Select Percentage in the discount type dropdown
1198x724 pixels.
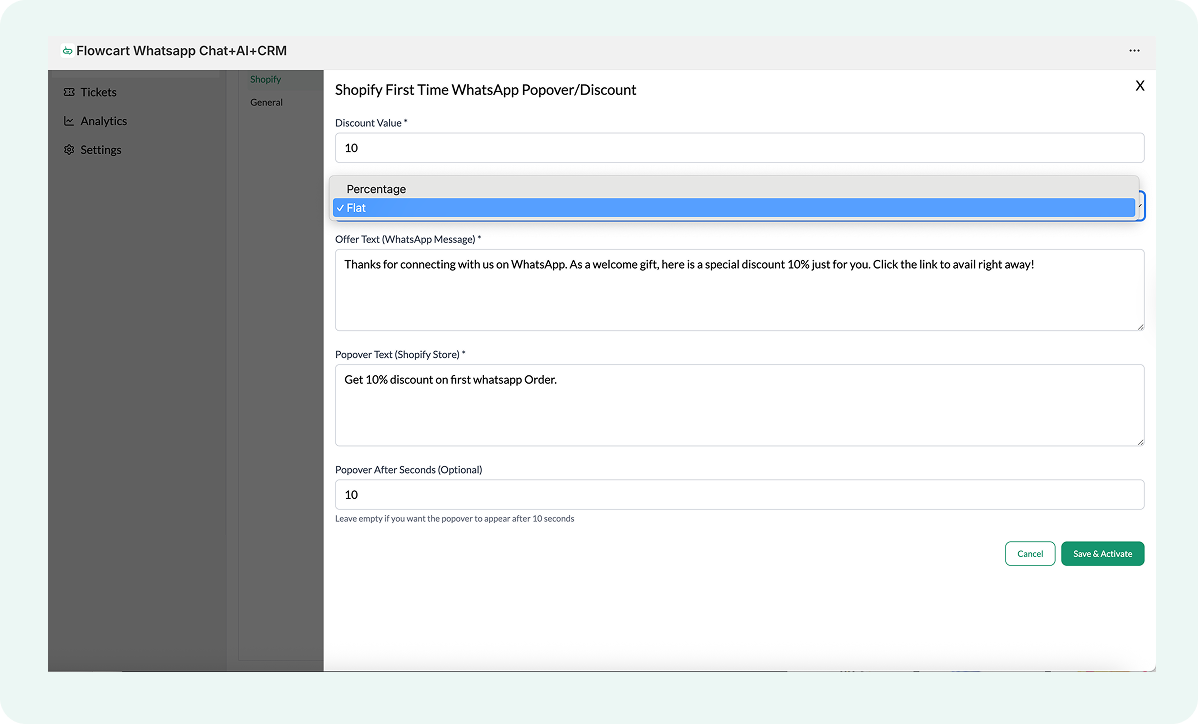point(733,189)
